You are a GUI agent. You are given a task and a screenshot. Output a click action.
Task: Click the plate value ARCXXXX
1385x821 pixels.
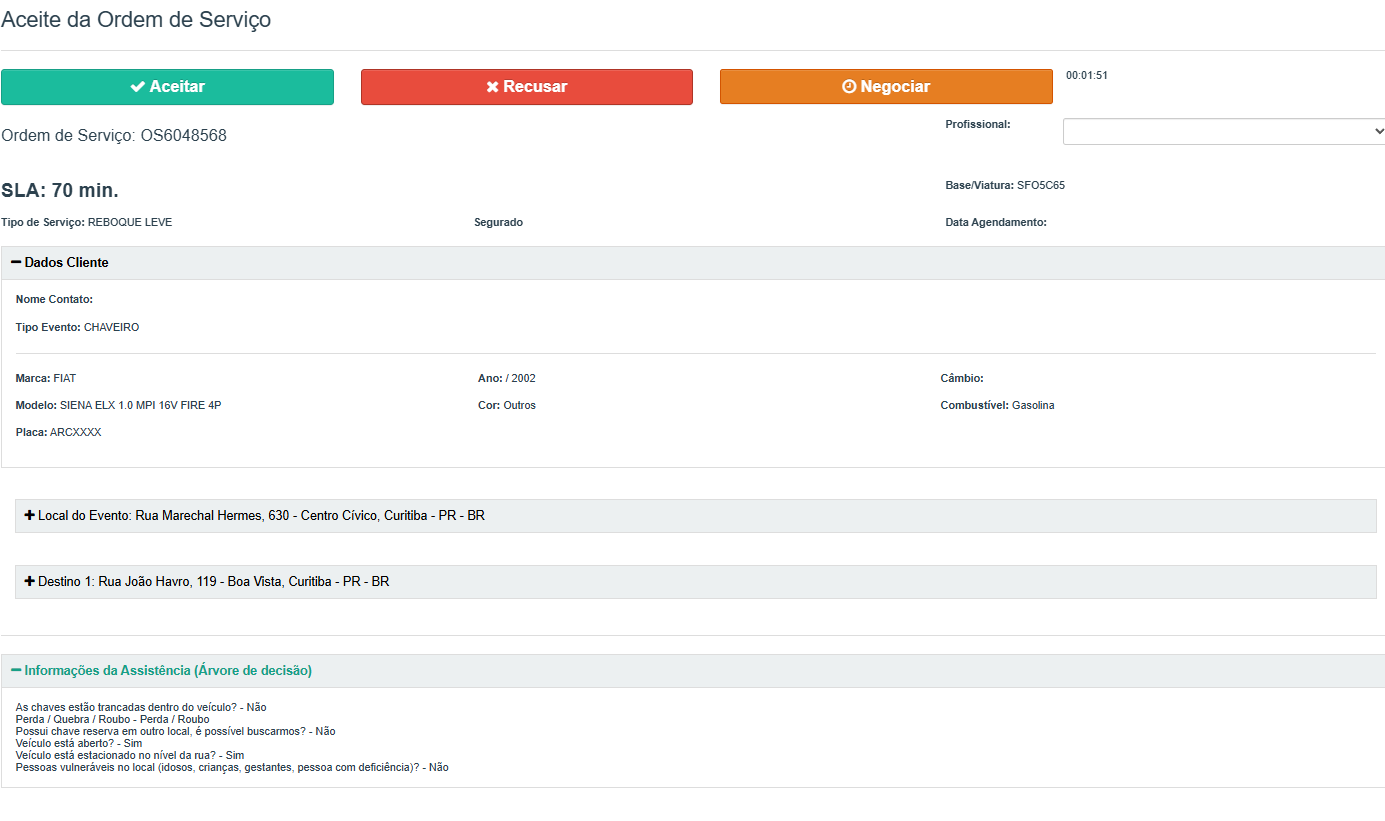[75, 433]
